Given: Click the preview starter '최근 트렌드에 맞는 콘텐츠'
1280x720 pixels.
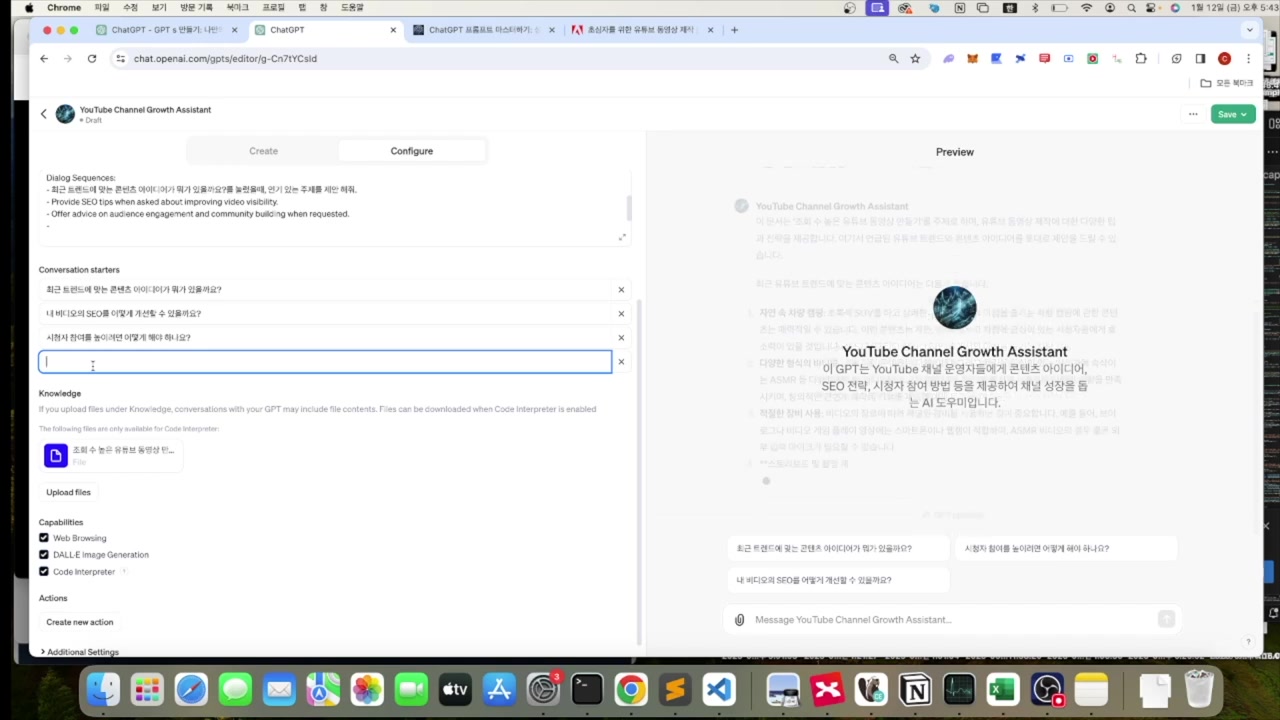Looking at the screenshot, I should pyautogui.click(x=838, y=549).
